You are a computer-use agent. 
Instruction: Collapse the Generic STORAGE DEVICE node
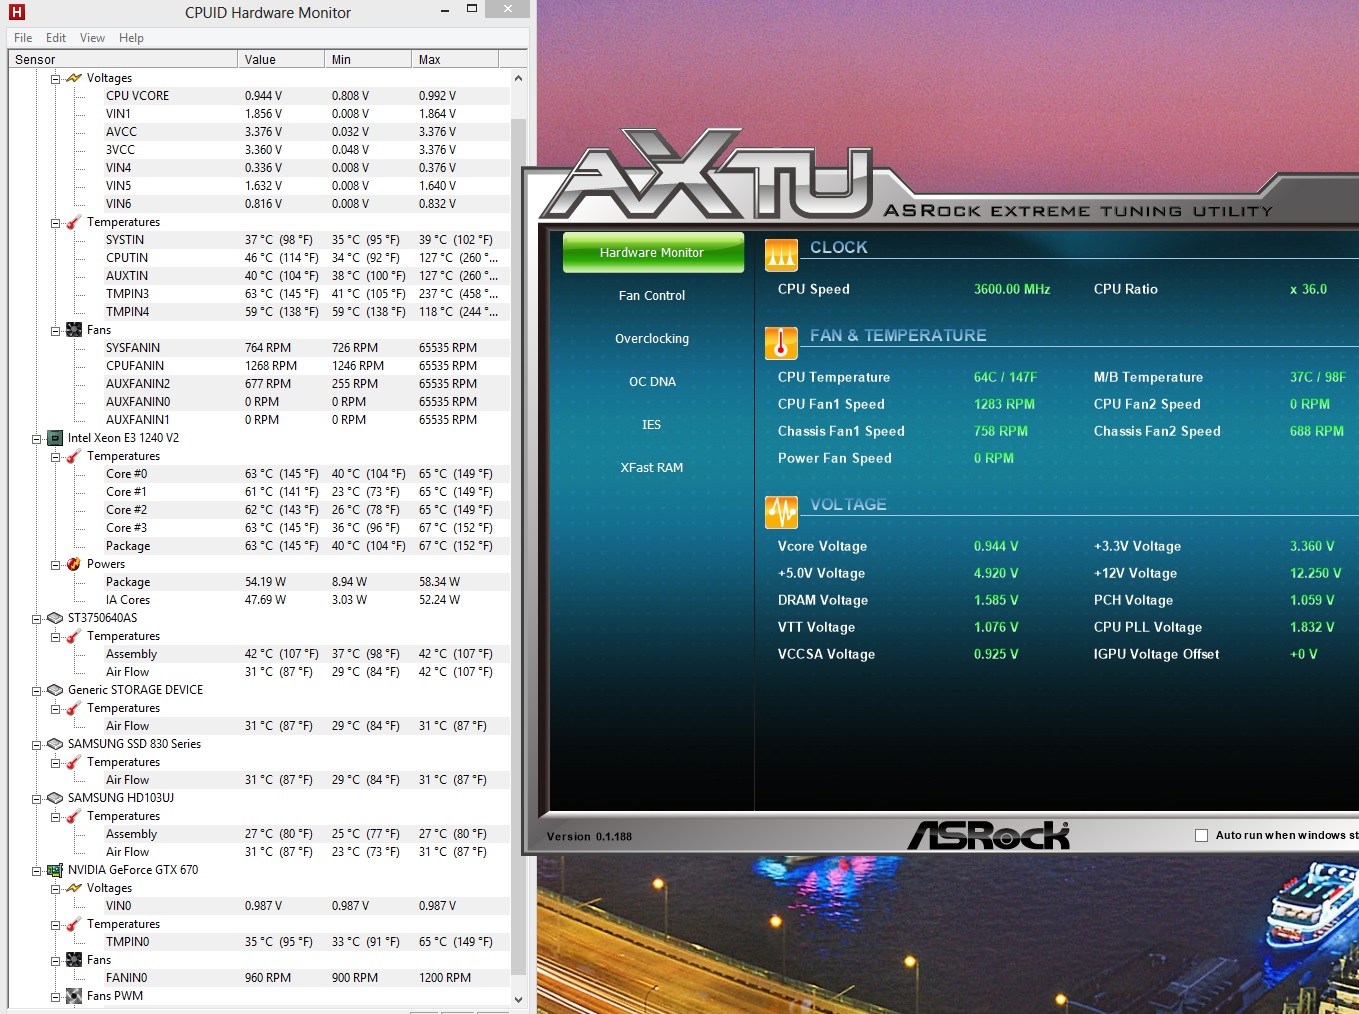37,690
